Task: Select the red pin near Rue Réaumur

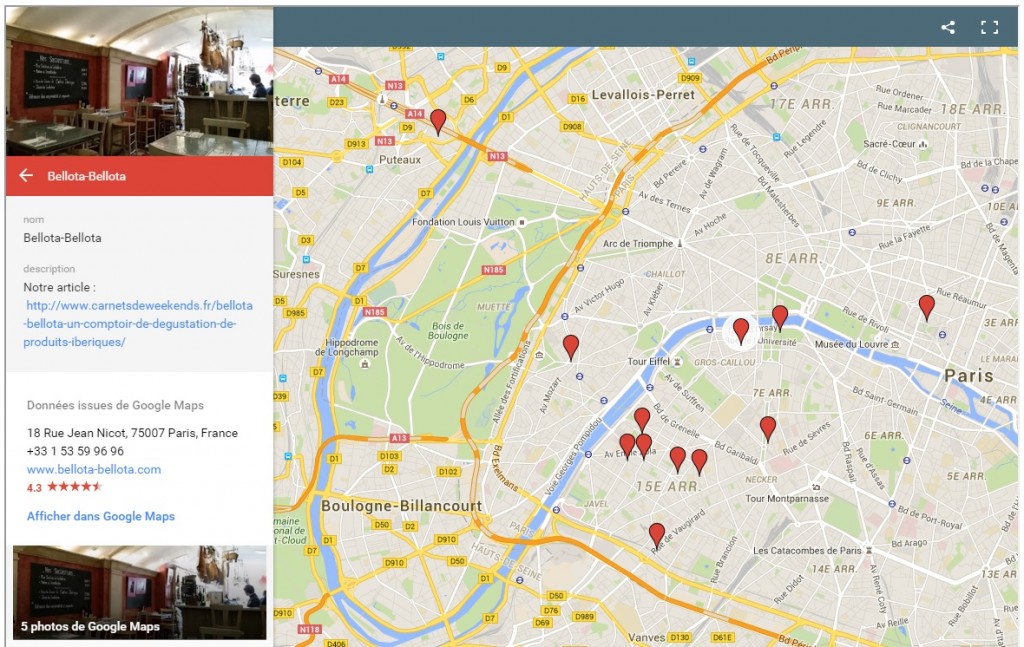Action: coord(926,308)
